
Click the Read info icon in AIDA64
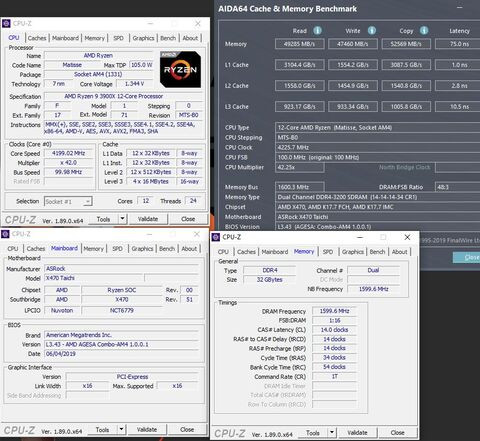tap(317, 31)
